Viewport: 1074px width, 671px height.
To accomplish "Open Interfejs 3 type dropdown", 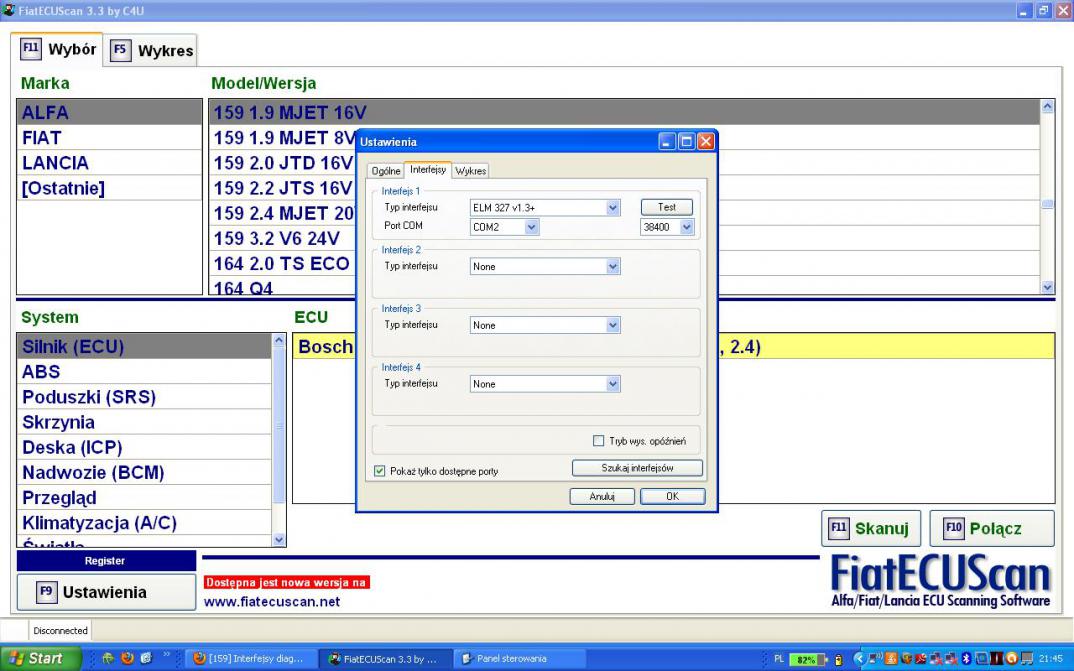I will 613,325.
